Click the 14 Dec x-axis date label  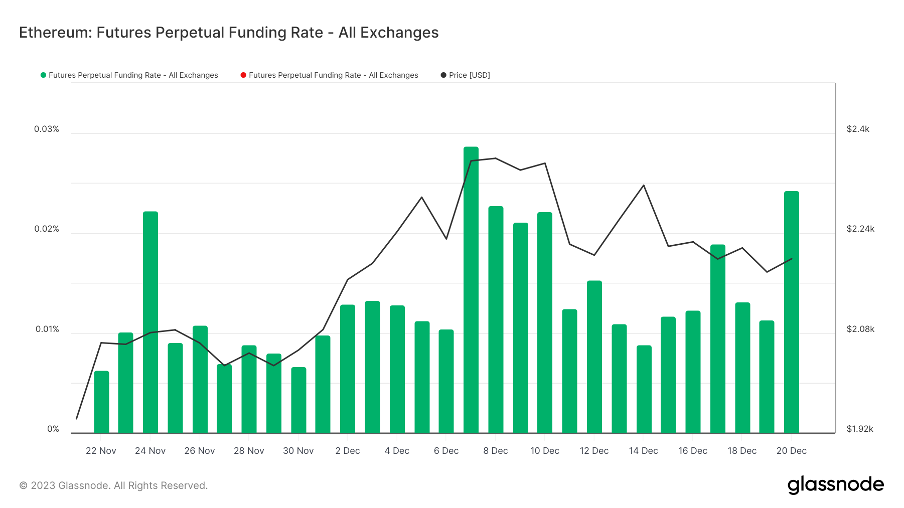(x=643, y=451)
